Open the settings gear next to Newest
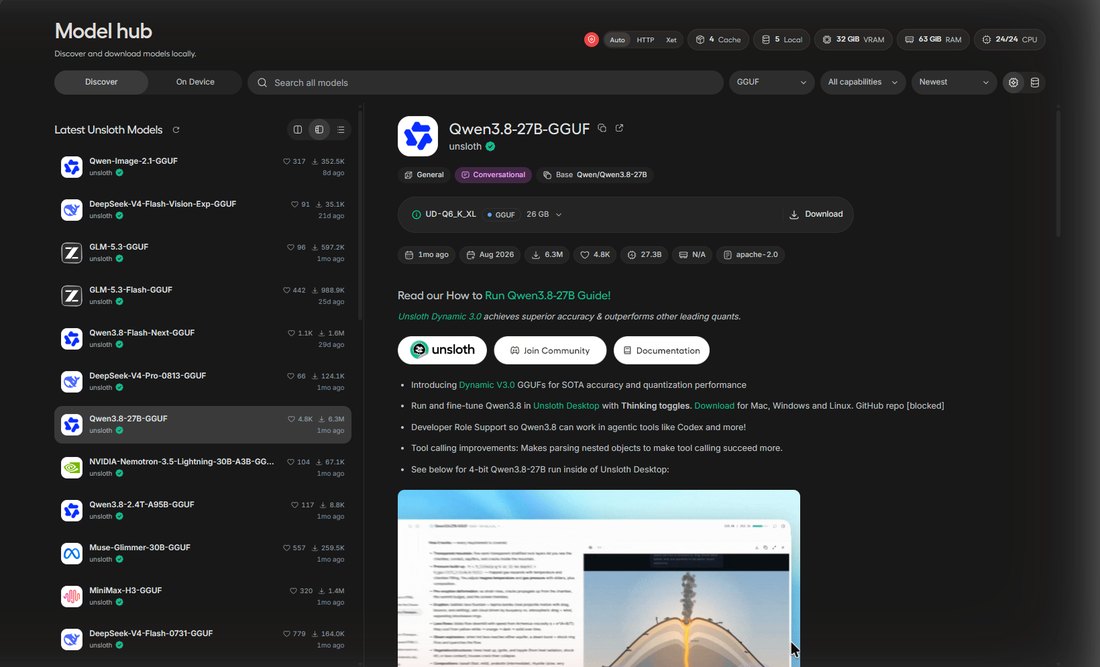This screenshot has width=1100, height=667. [x=1013, y=83]
